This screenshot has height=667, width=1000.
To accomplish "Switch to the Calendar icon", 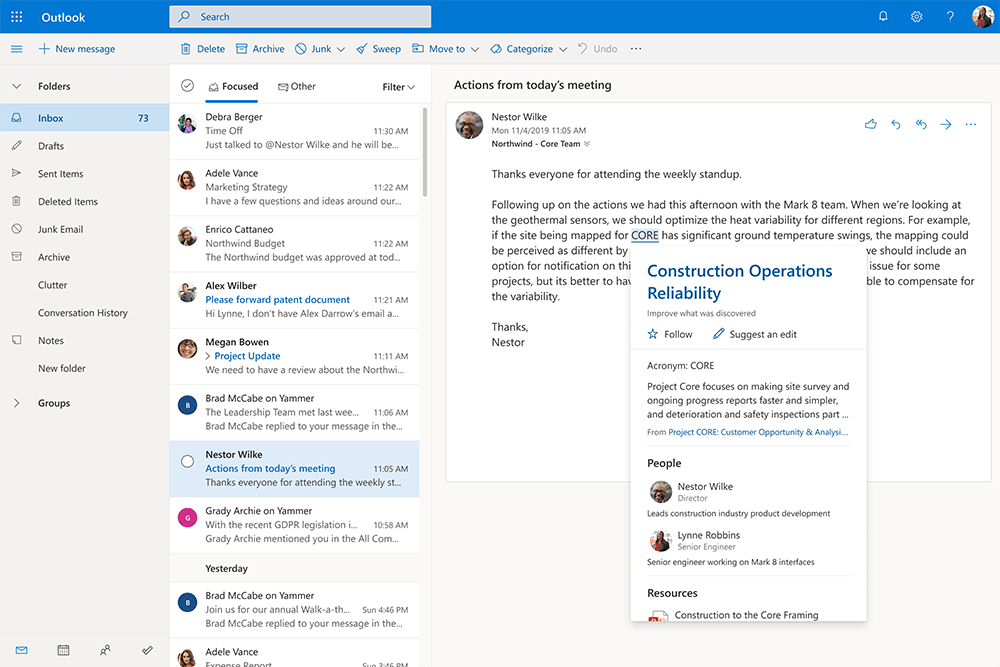I will point(63,650).
